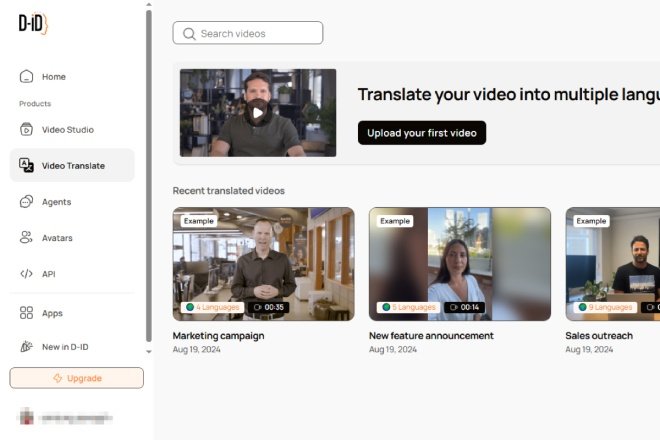Image resolution: width=660 pixels, height=440 pixels.
Task: Click the user avatar at sidebar bottom
Action: (27, 417)
